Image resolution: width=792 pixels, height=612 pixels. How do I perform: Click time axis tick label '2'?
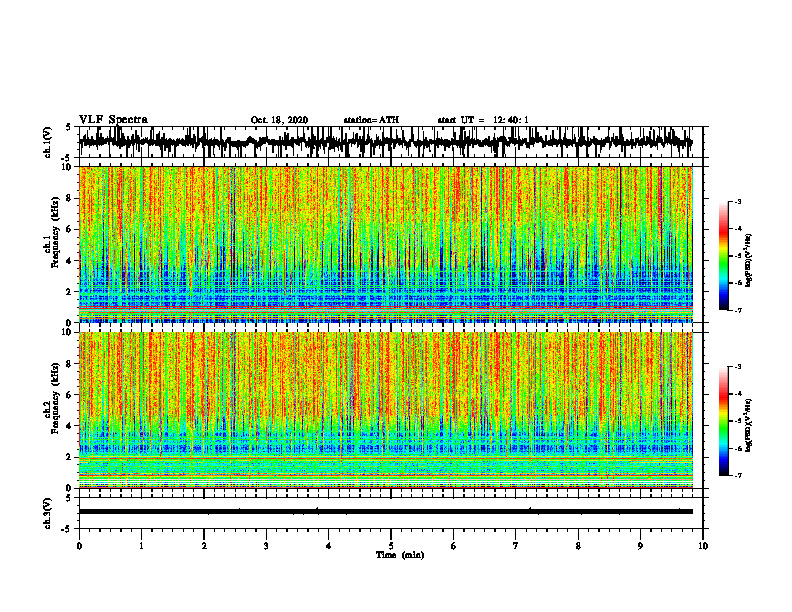point(204,546)
